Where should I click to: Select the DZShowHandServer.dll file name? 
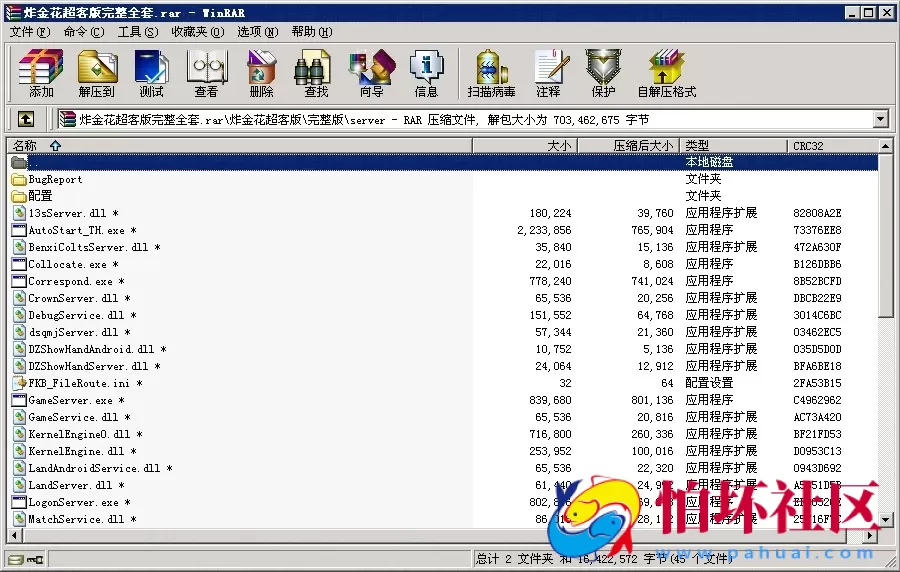click(x=94, y=366)
